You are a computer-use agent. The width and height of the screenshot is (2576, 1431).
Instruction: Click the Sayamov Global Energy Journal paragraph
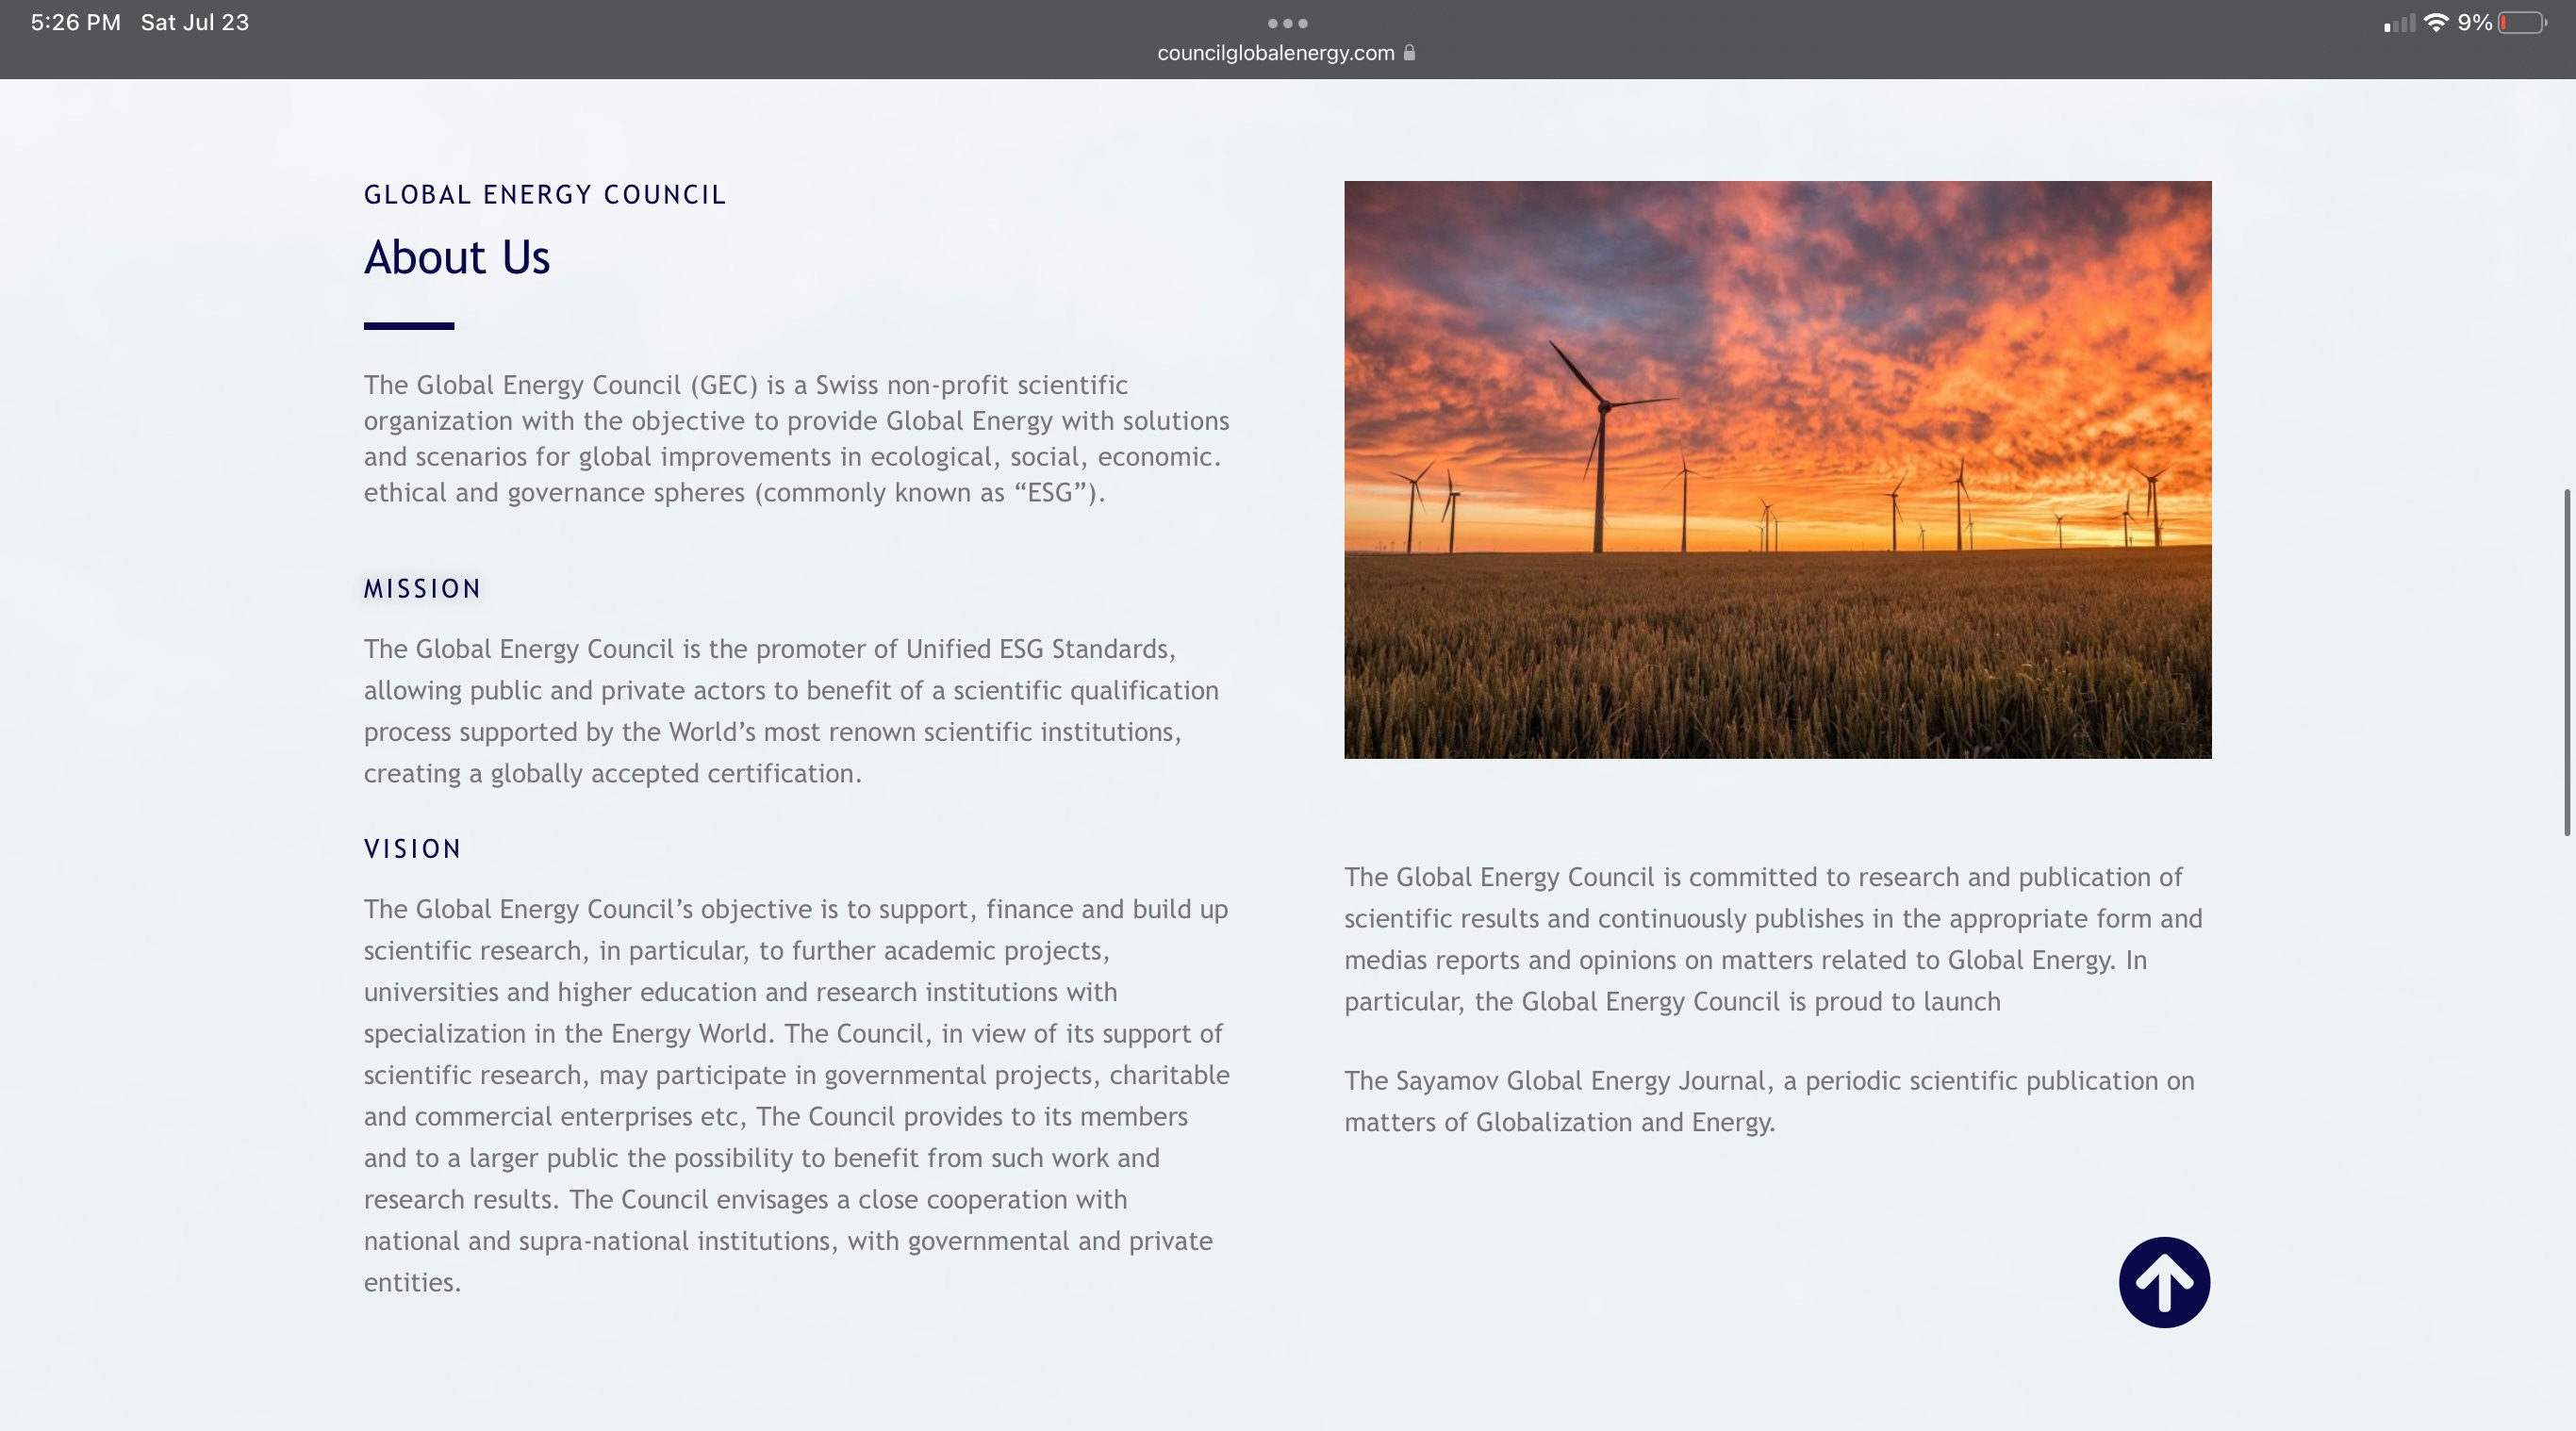[x=1769, y=1101]
